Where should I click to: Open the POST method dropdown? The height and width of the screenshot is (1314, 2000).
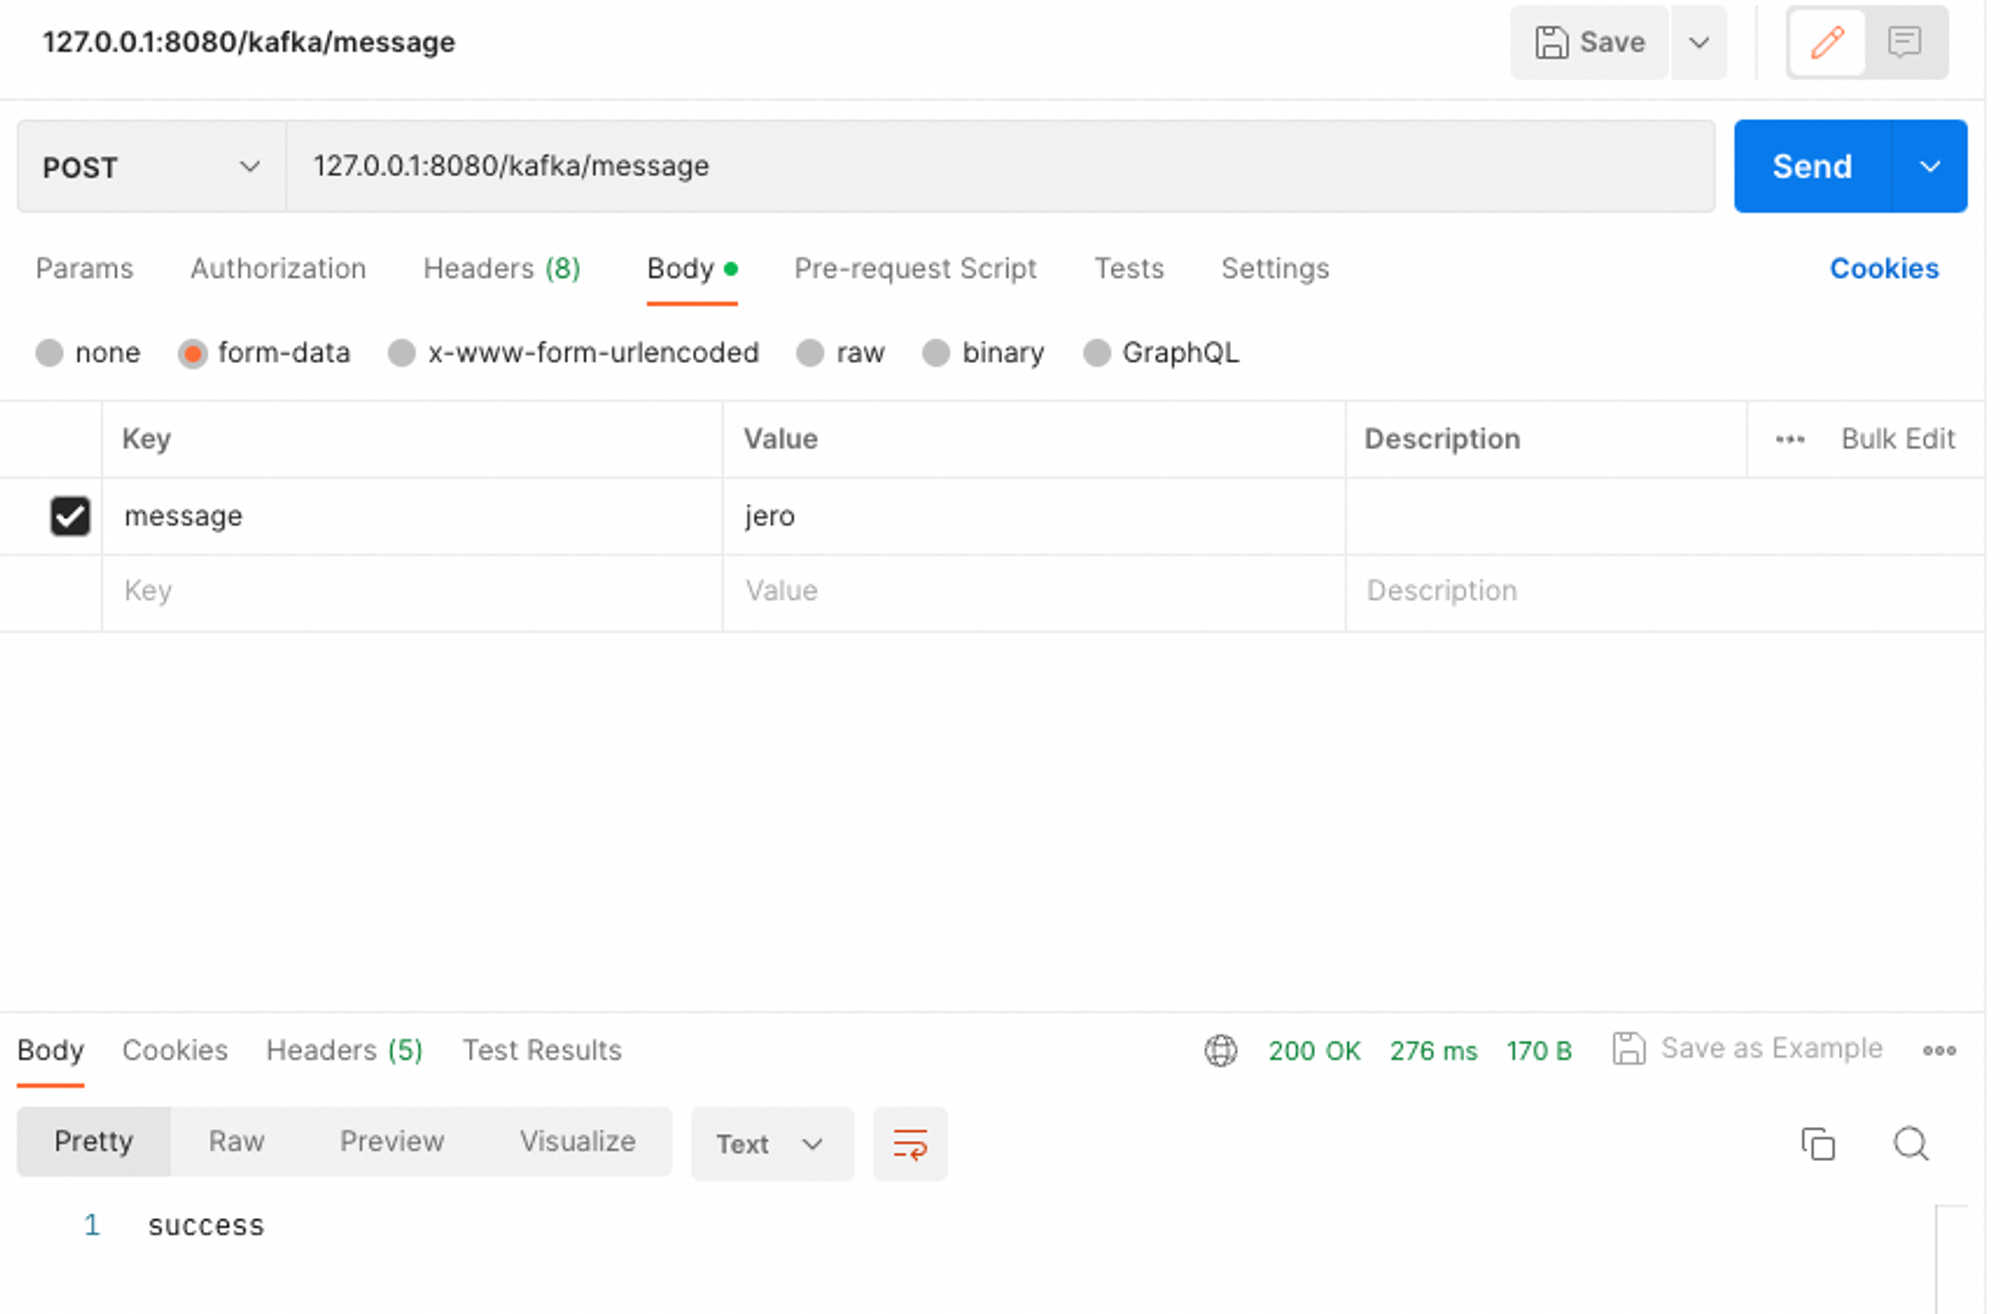tap(151, 167)
